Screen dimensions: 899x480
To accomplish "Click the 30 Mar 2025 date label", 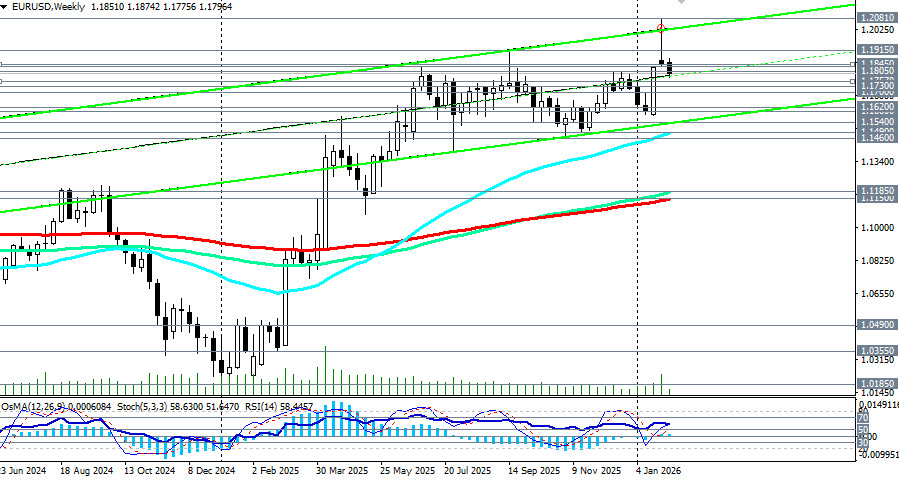I will click(342, 469).
